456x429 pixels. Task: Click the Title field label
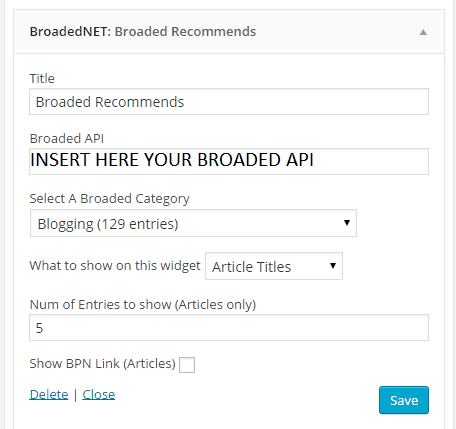click(42, 79)
